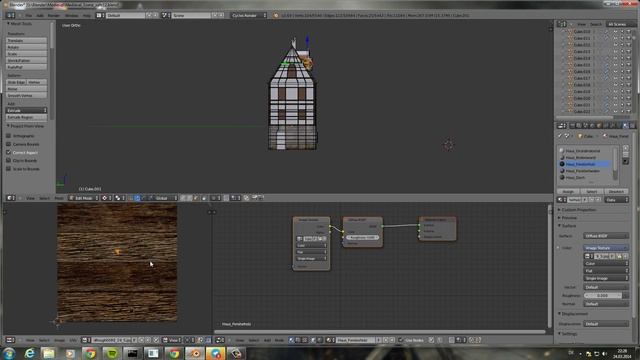Viewport: 640px width, 360px height.
Task: Click the Roughness field on Diffuse node
Action: (362, 238)
